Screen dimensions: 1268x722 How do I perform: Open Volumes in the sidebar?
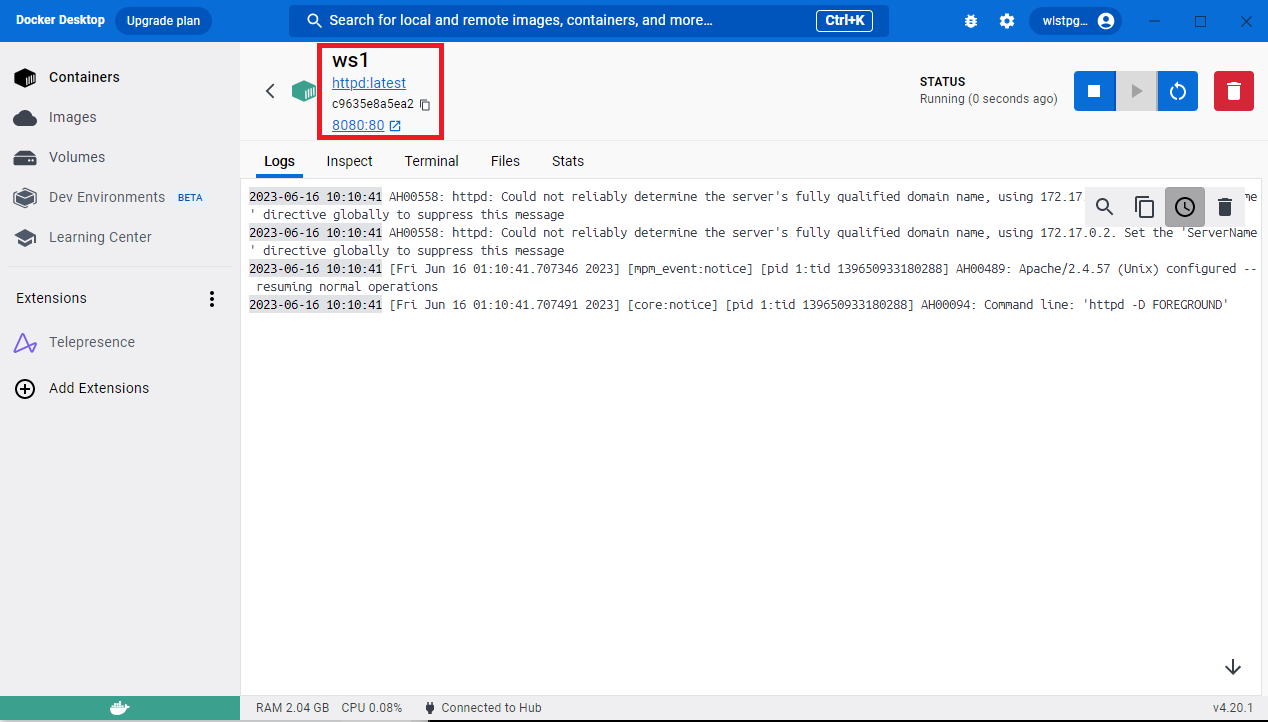tap(120, 157)
